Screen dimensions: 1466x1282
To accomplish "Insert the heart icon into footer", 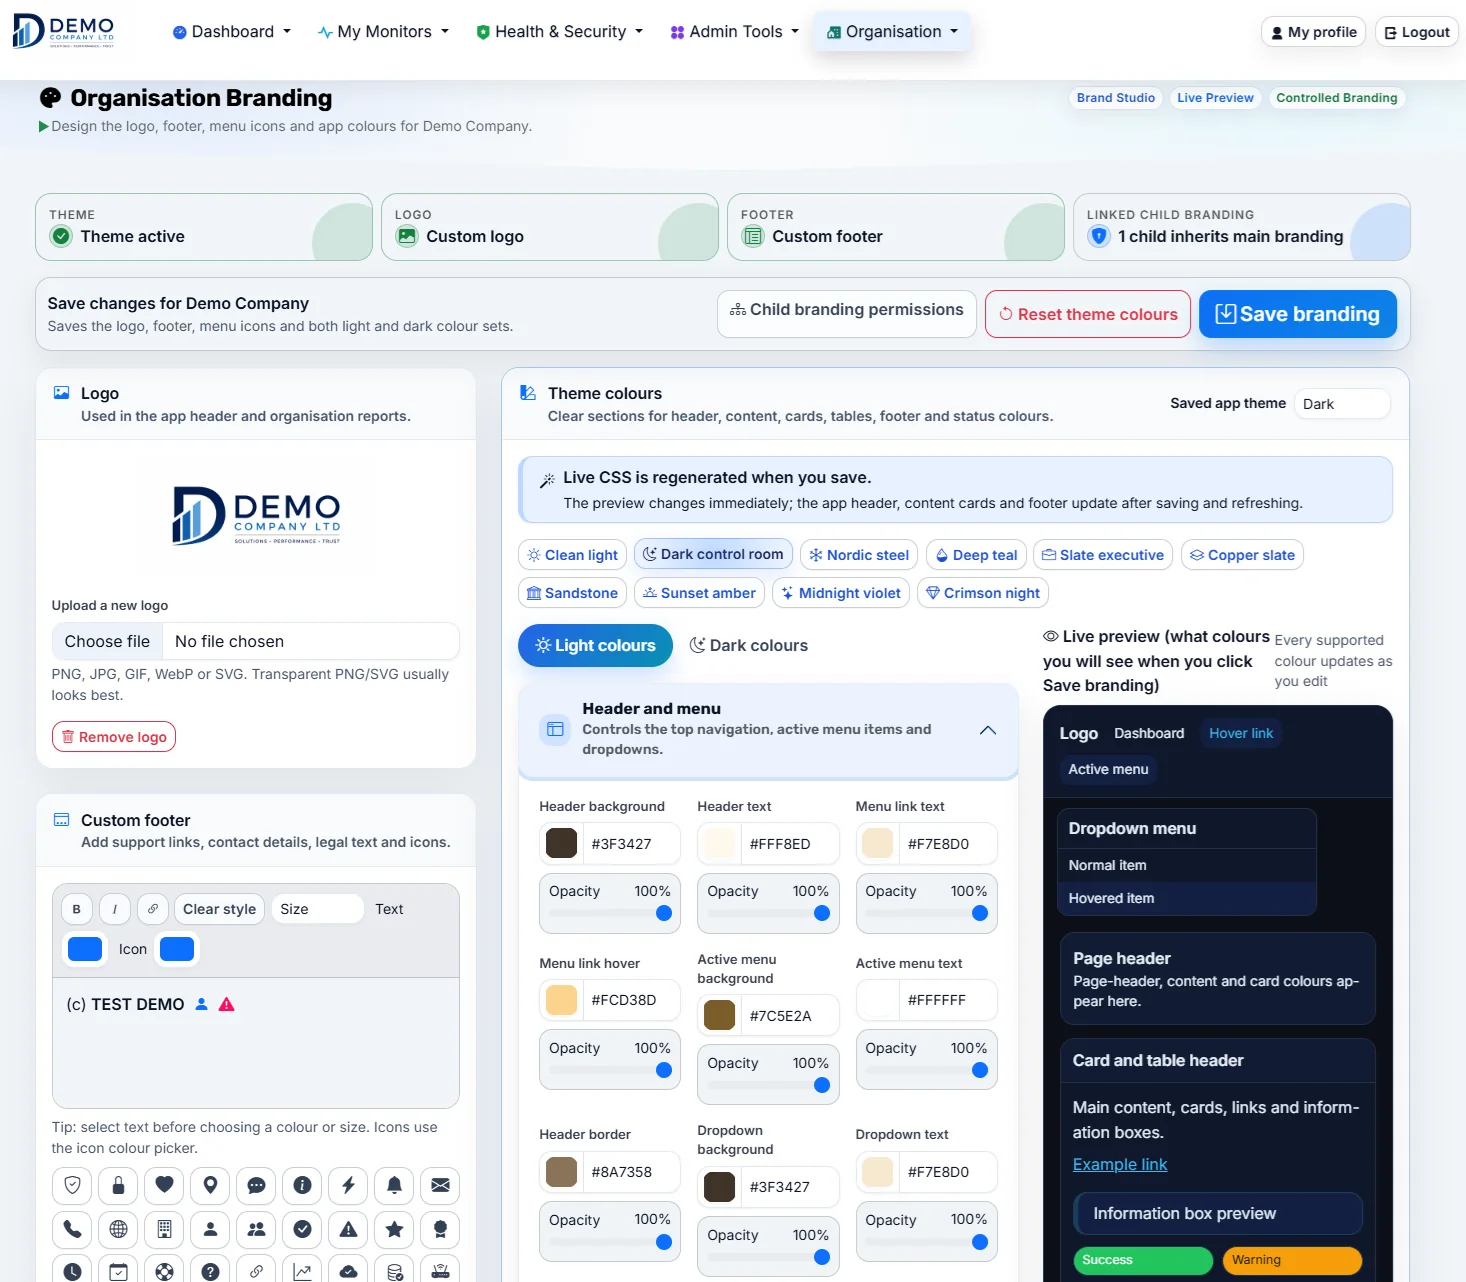I will (164, 1185).
